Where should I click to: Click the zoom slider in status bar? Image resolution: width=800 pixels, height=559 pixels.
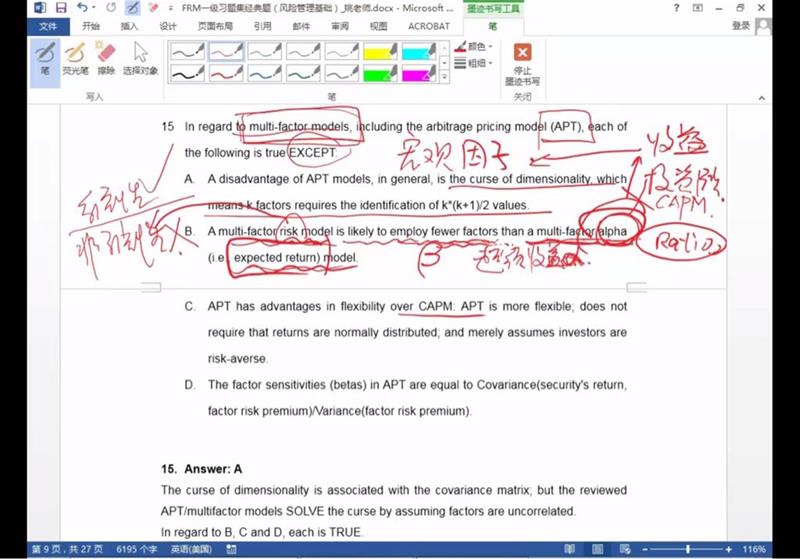tap(687, 549)
